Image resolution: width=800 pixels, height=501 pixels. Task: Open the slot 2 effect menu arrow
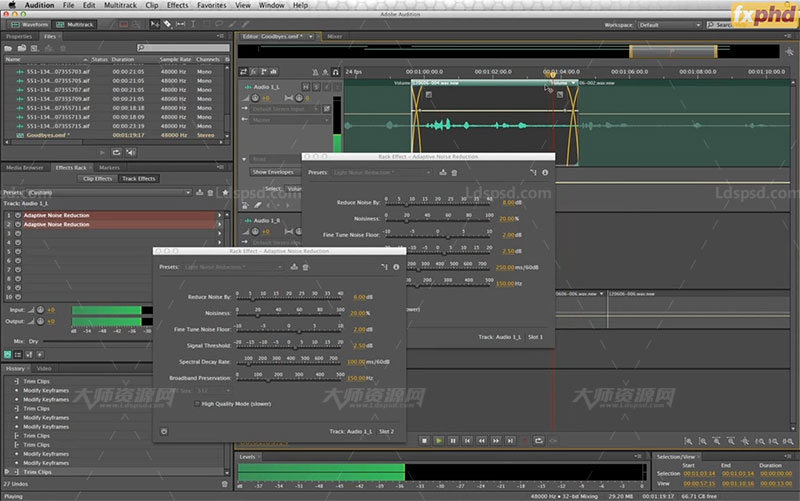(220, 224)
